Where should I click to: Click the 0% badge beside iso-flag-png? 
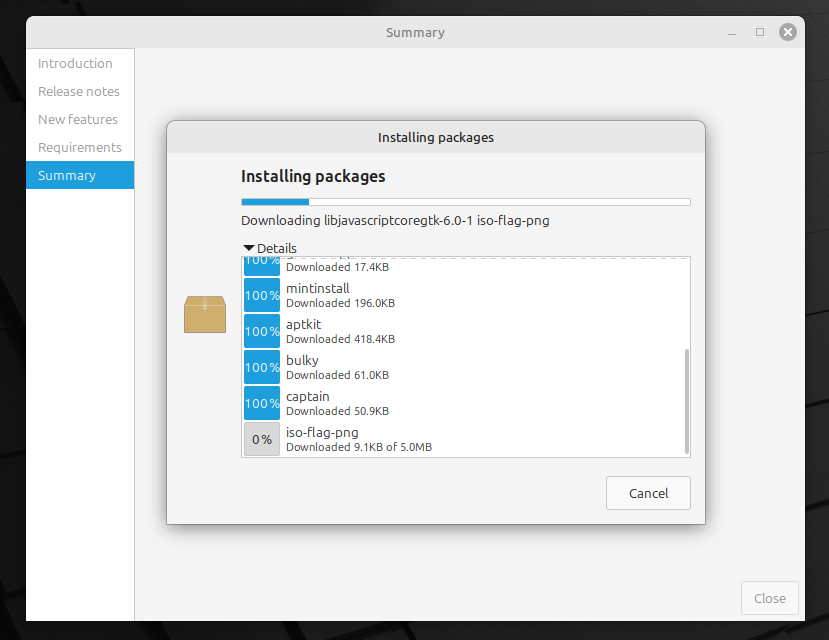(262, 439)
